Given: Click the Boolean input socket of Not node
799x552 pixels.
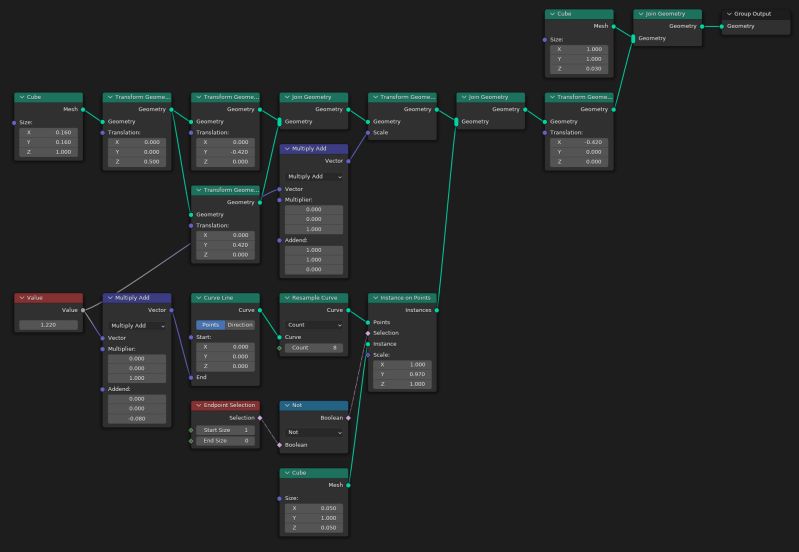Looking at the screenshot, I should pyautogui.click(x=279, y=445).
